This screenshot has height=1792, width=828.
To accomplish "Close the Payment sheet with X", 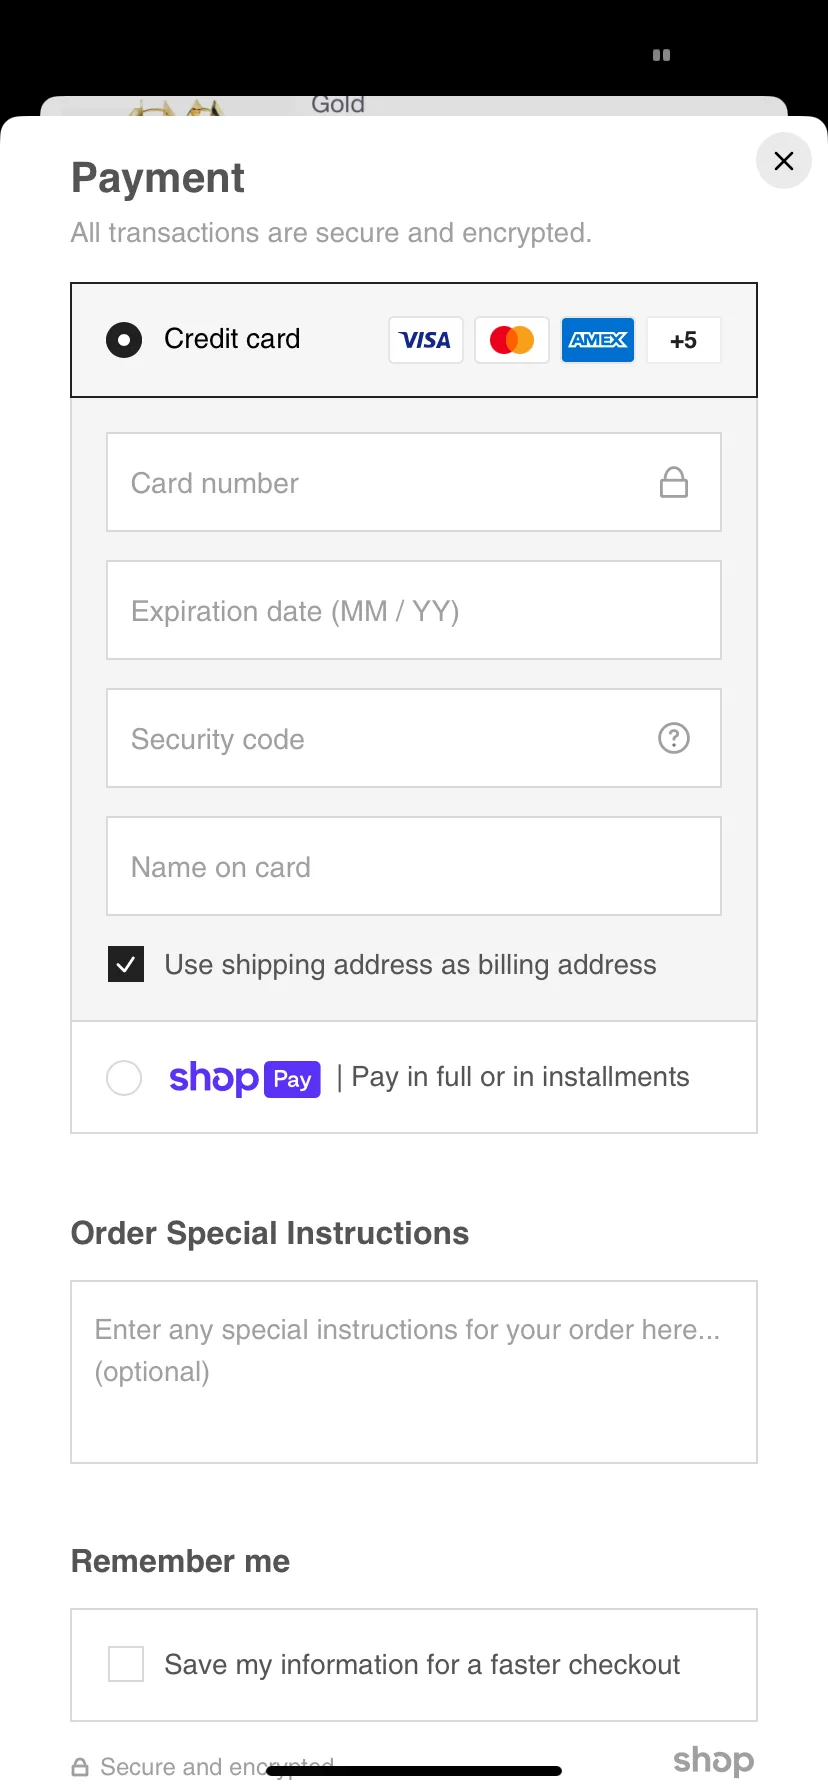I will (784, 161).
